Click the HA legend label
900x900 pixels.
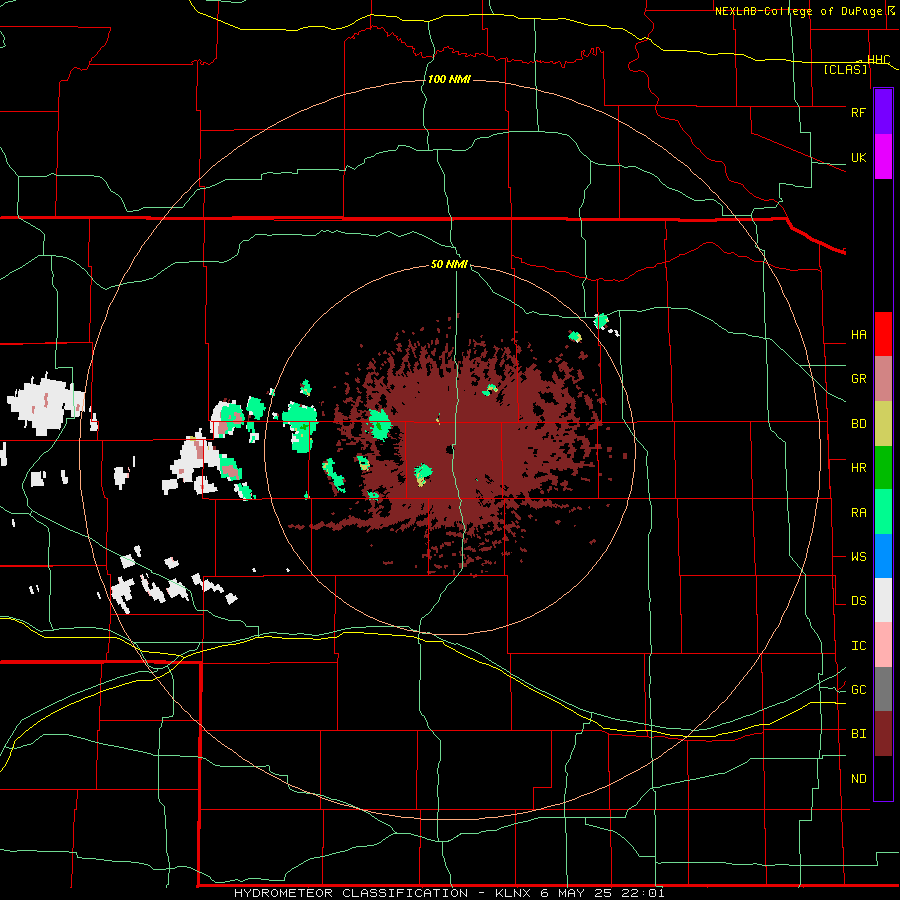(x=858, y=335)
